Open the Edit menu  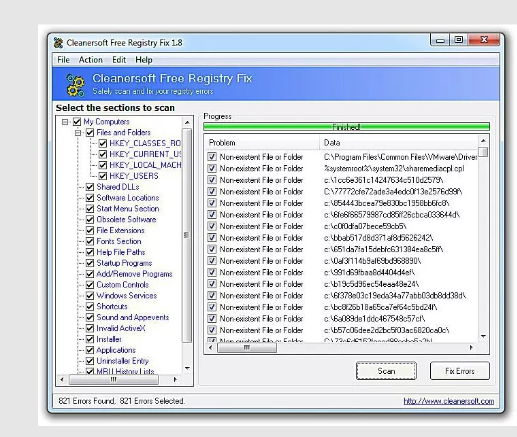point(119,60)
